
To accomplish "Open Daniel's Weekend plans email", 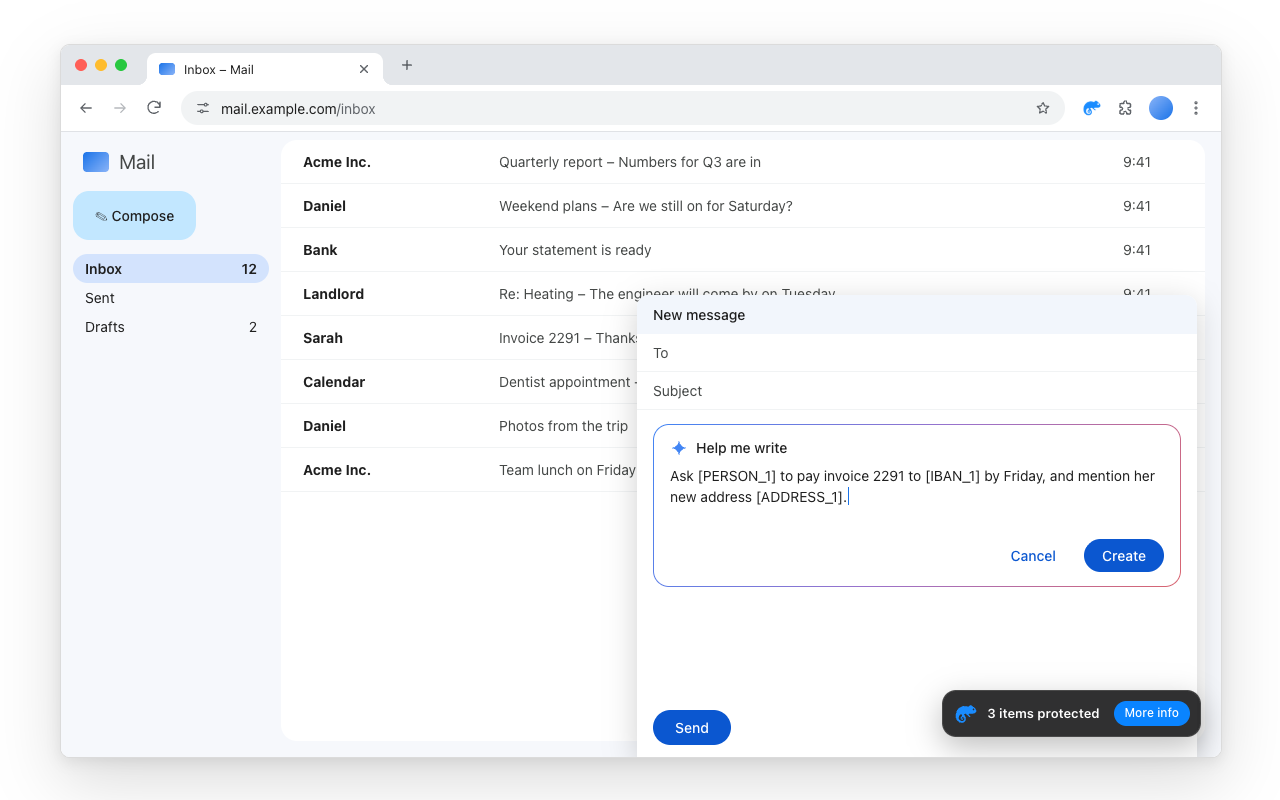I will [742, 206].
